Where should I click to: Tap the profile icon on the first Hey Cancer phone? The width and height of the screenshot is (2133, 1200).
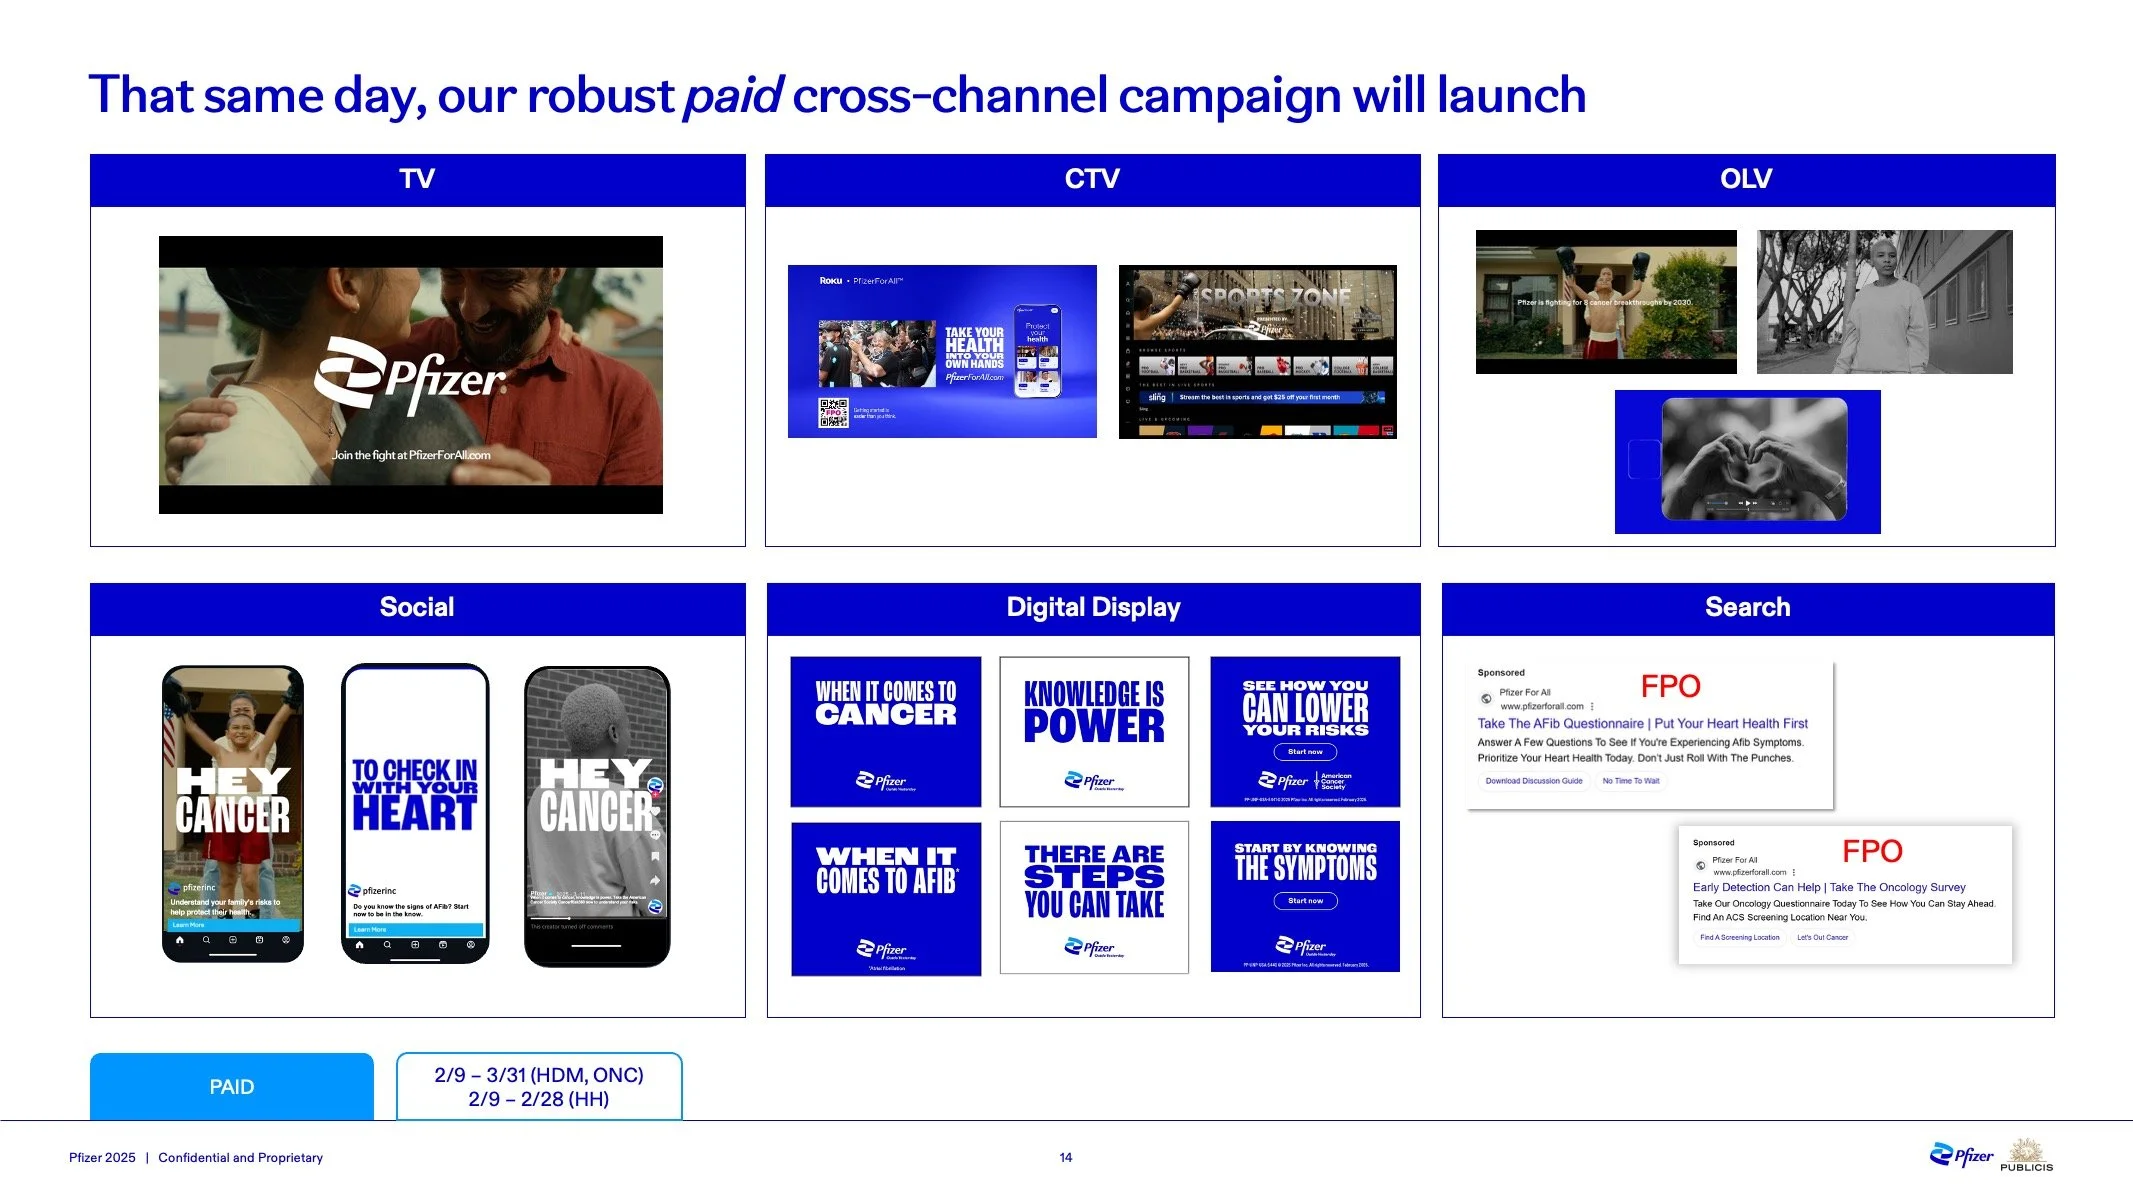286,940
